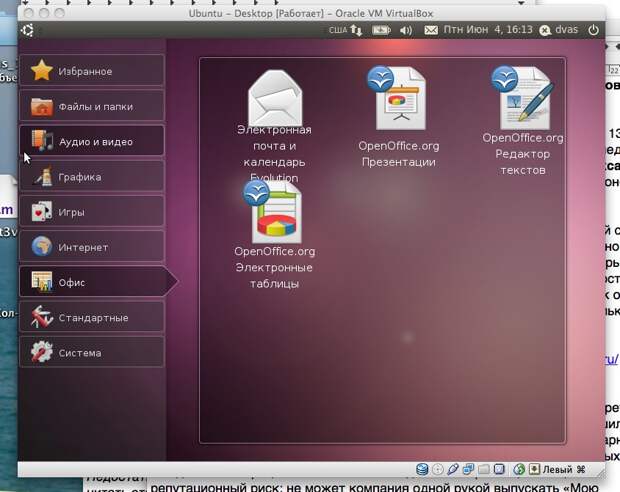This screenshot has height=492, width=620.
Task: Click the VirtualBox display status icon
Action: click(499, 469)
